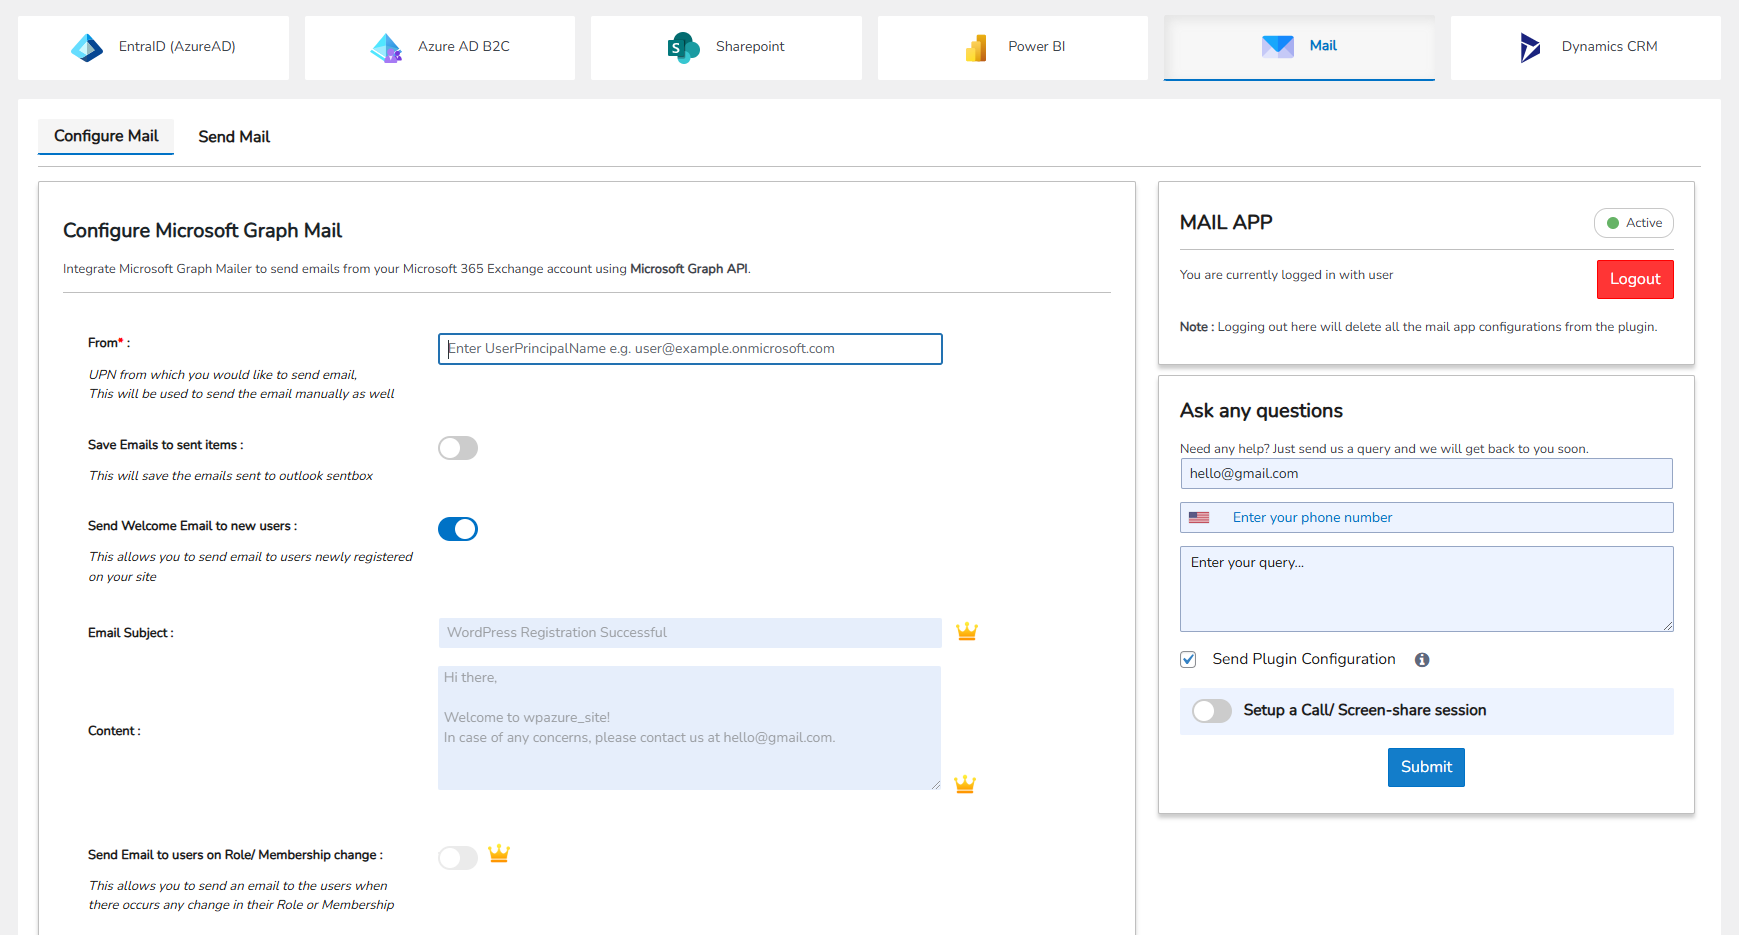Select the EntraID (AzureAD) integration icon
This screenshot has width=1739, height=935.
point(87,46)
